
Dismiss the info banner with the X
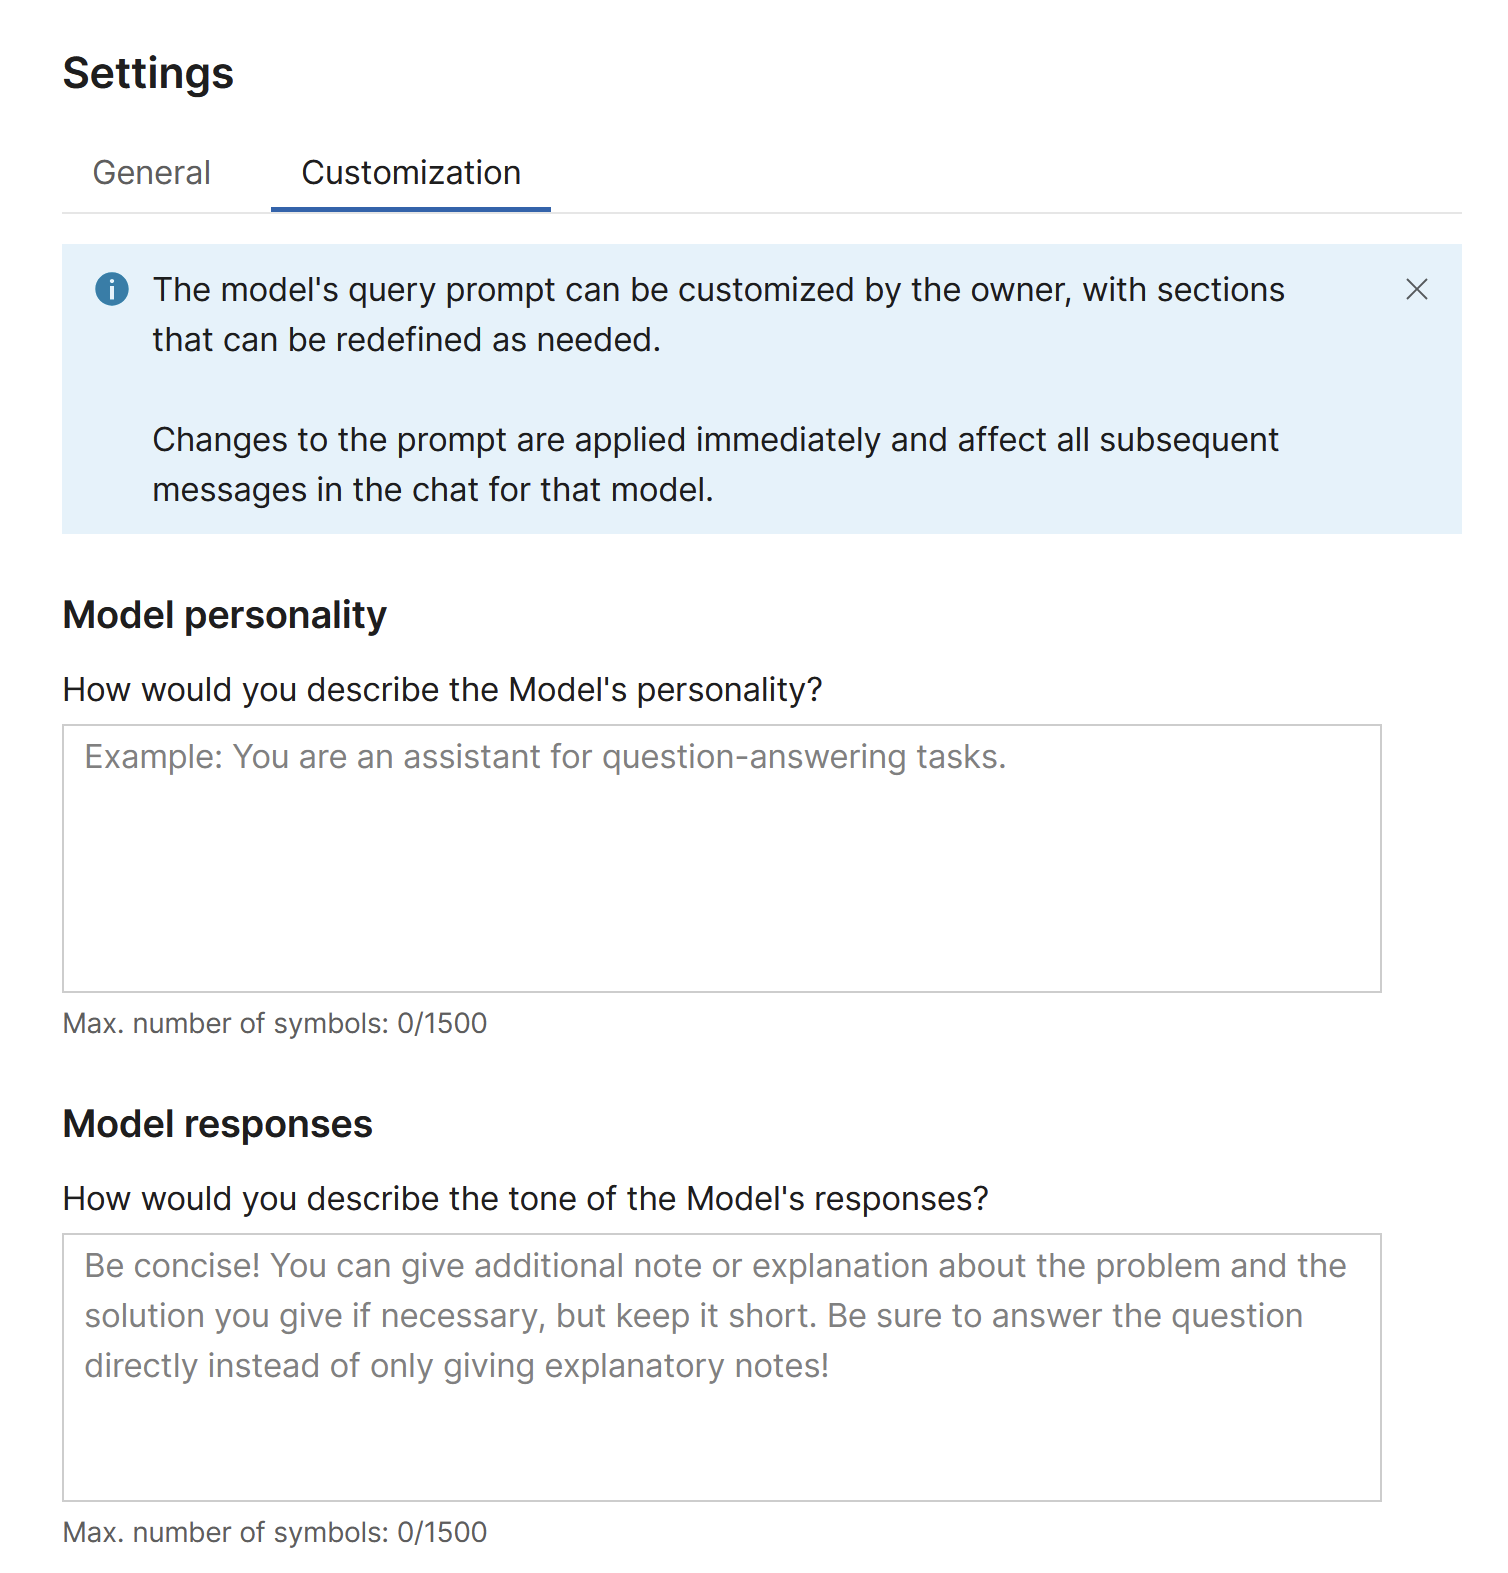pos(1416,290)
